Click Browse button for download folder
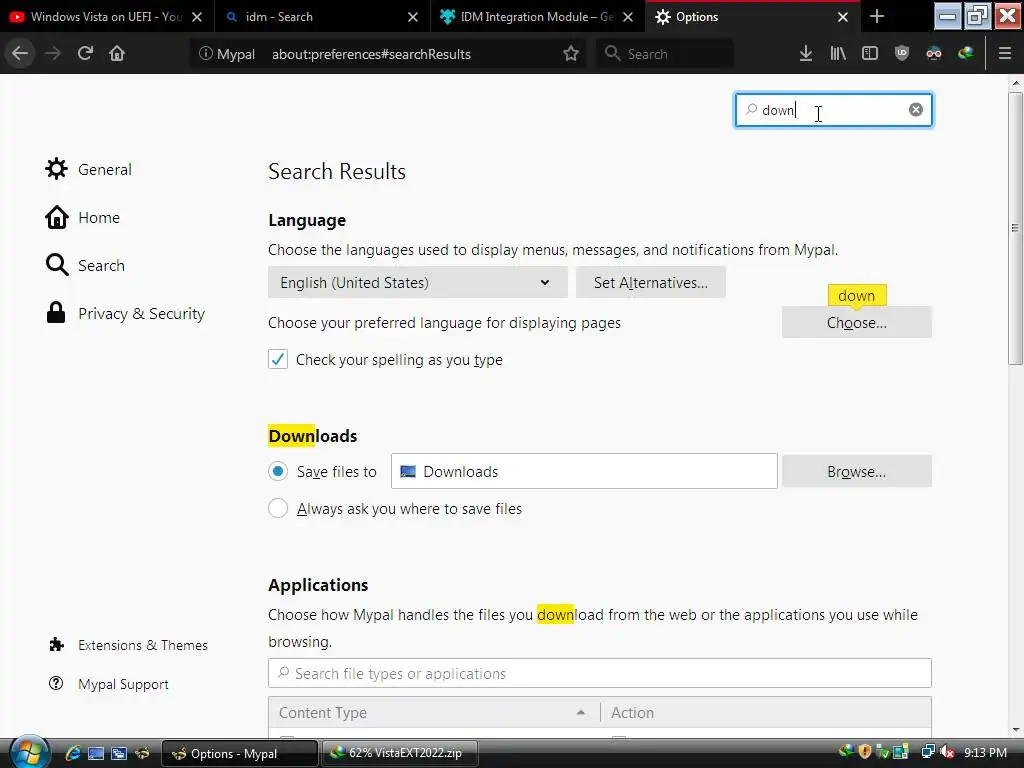The height and width of the screenshot is (768, 1024). [856, 472]
